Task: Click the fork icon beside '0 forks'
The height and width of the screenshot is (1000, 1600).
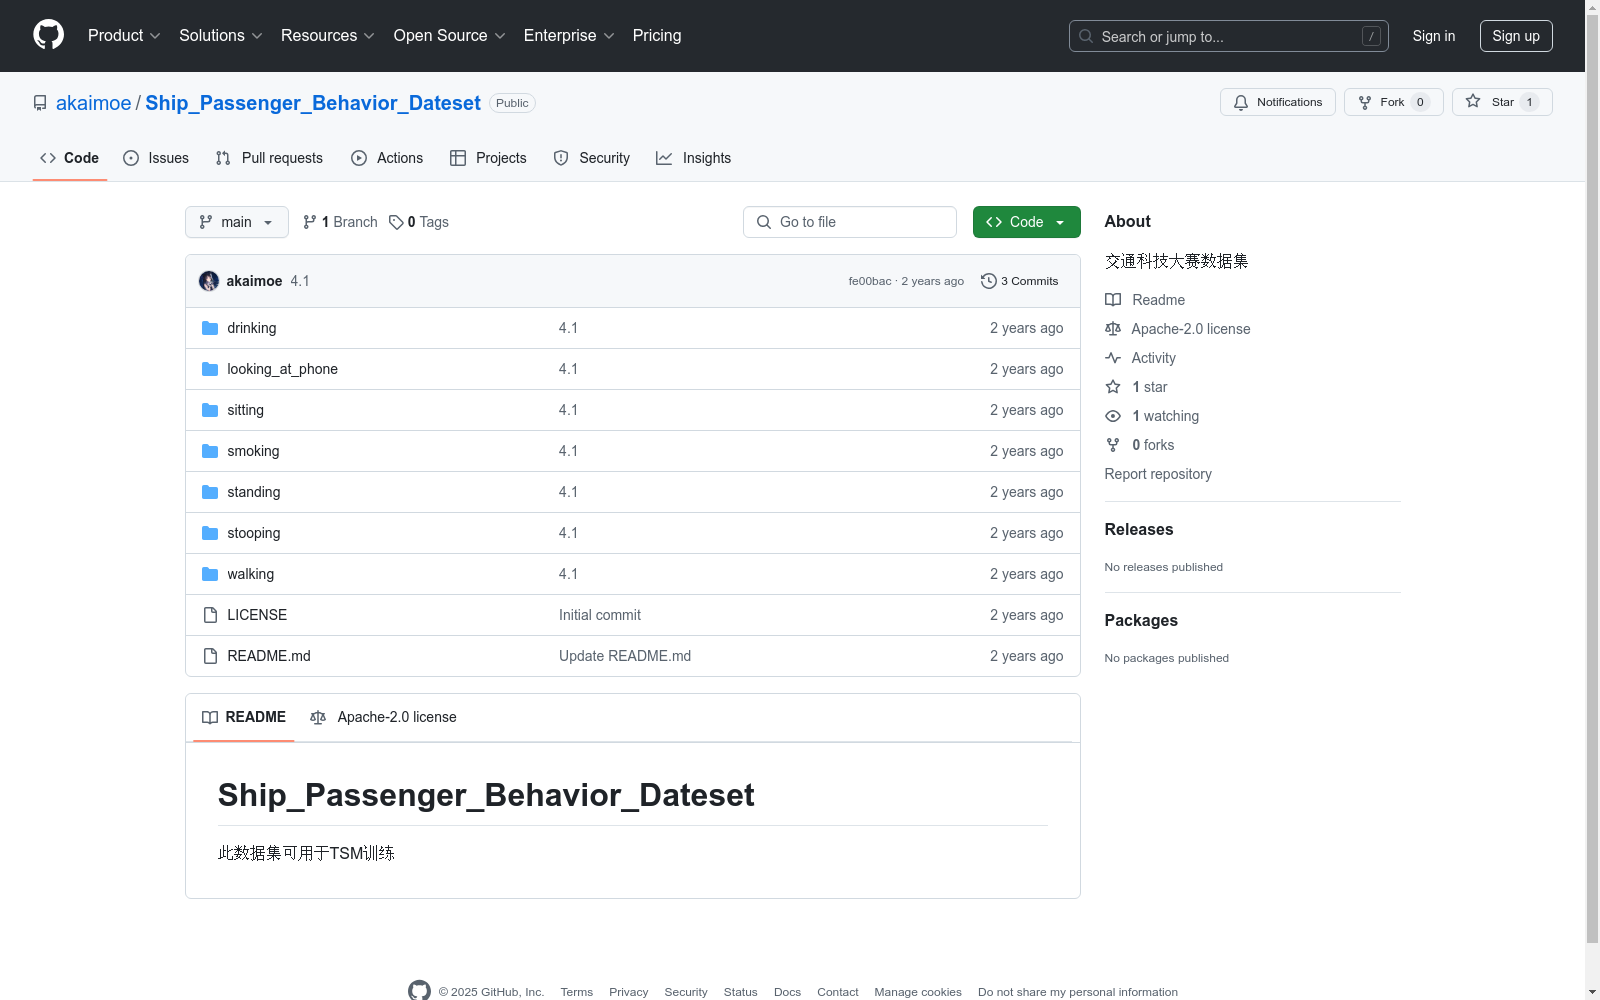Action: click(x=1113, y=445)
